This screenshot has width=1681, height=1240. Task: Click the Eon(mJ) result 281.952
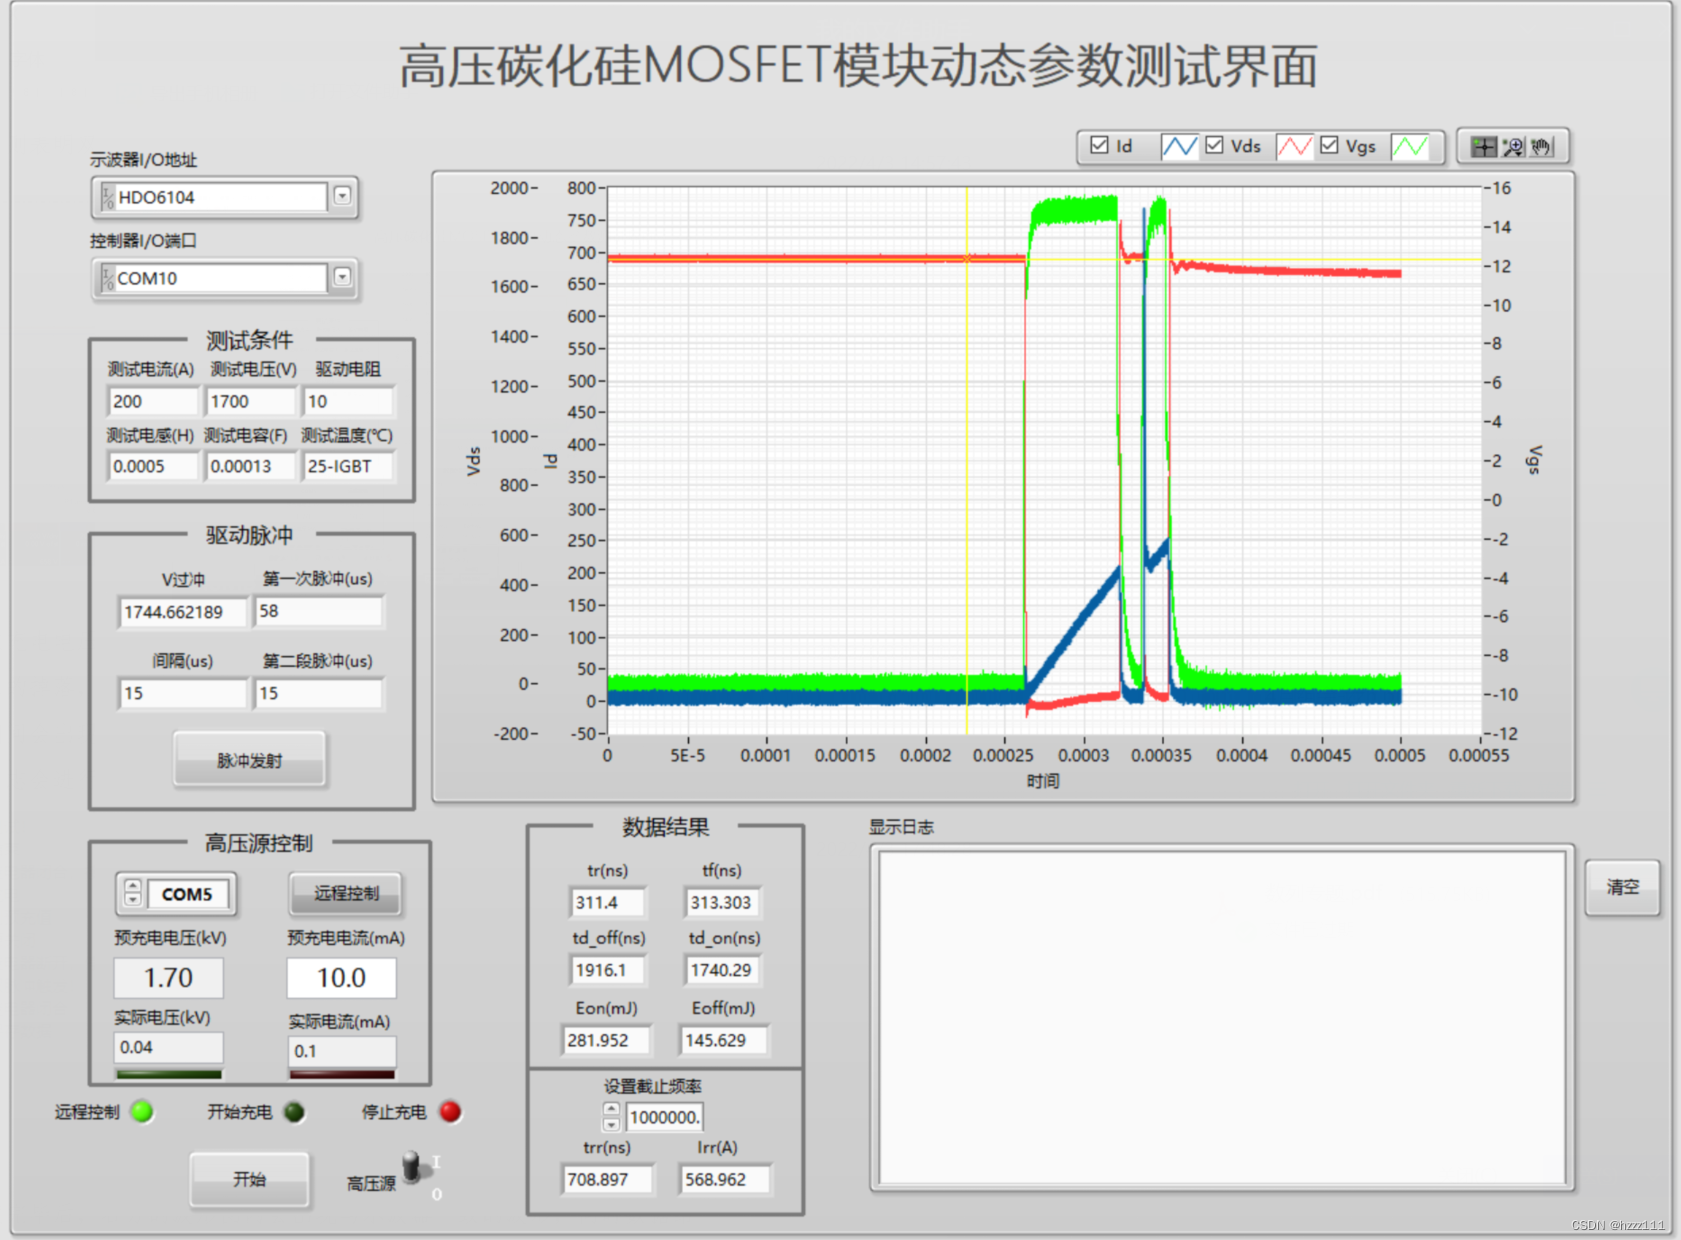pos(606,1040)
